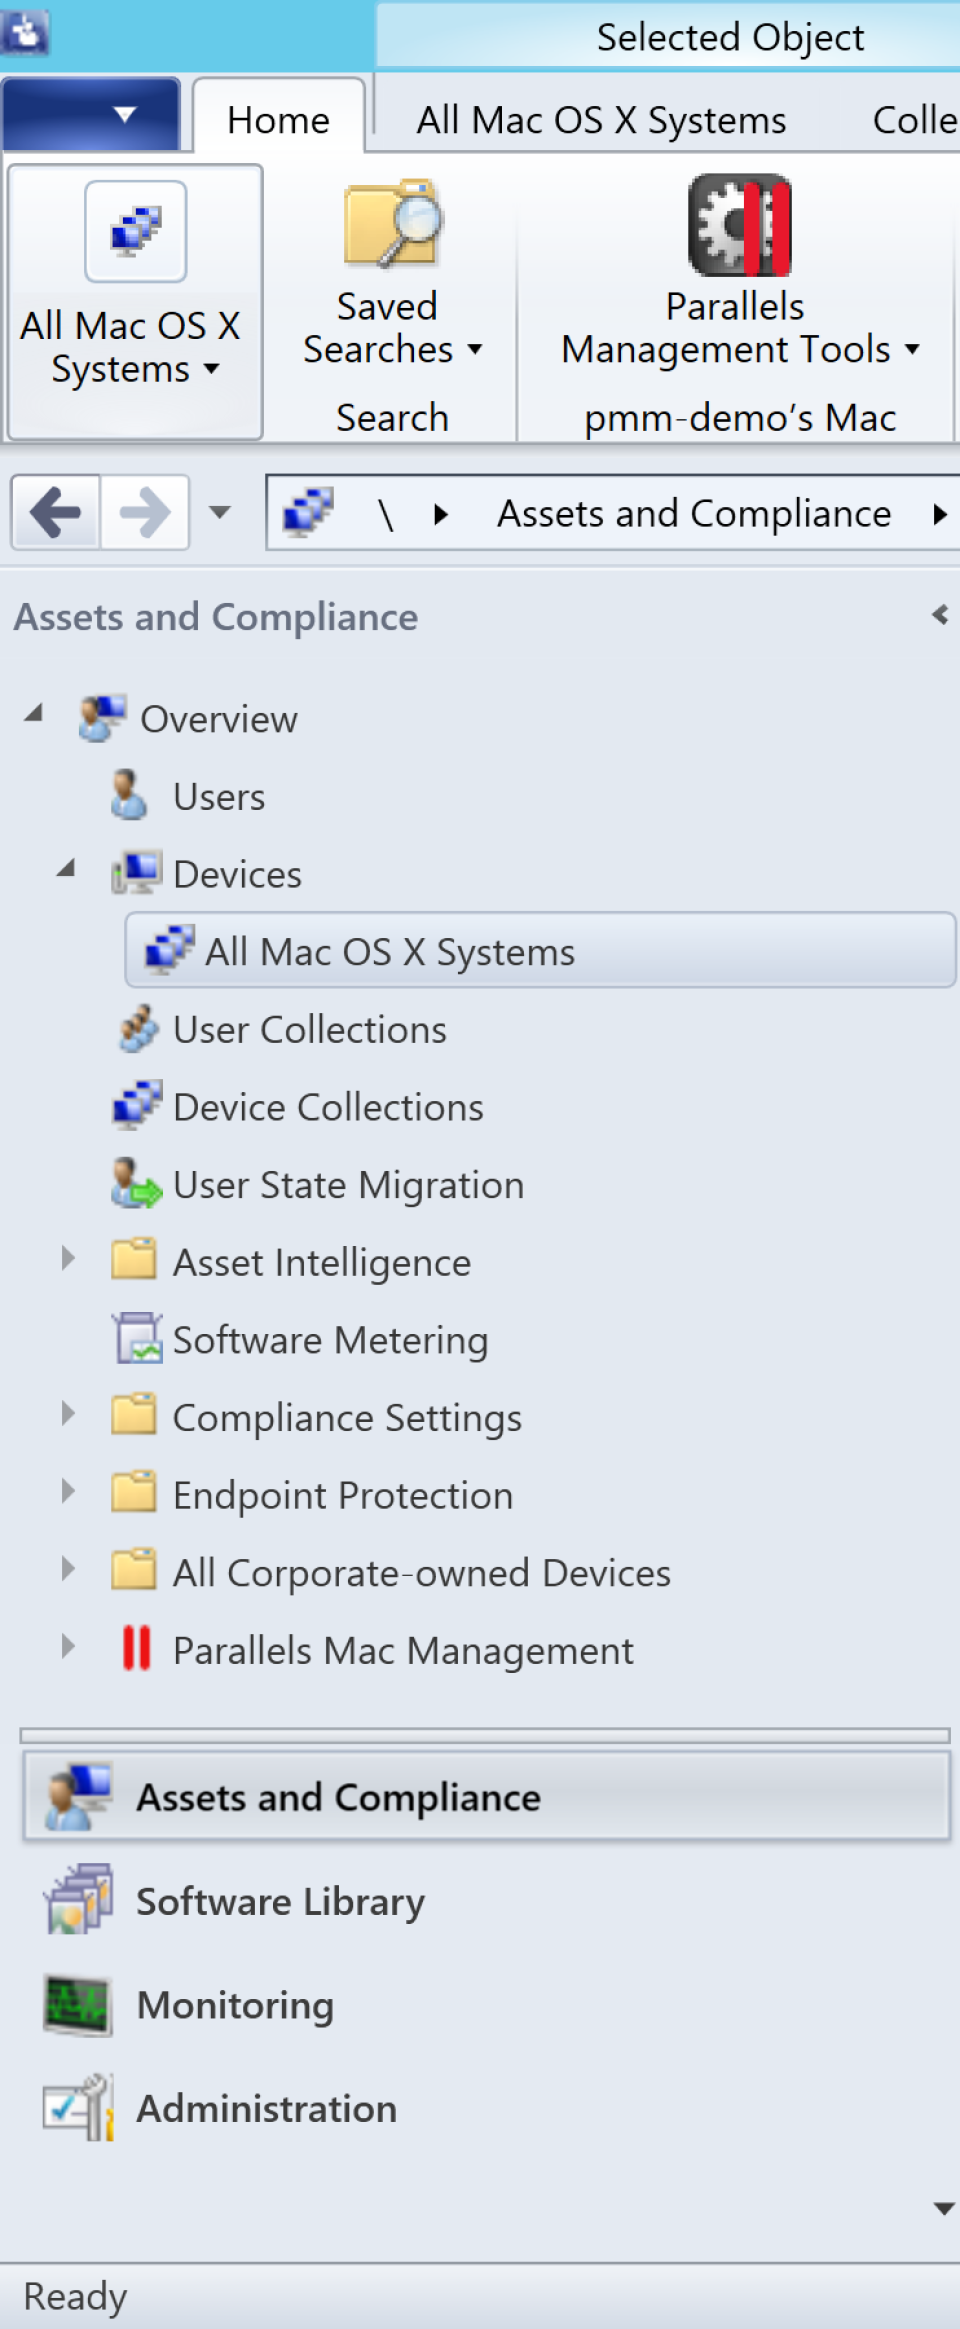Select the Software Metering tree item
Screen dimensions: 960x2329
[x=330, y=1340]
